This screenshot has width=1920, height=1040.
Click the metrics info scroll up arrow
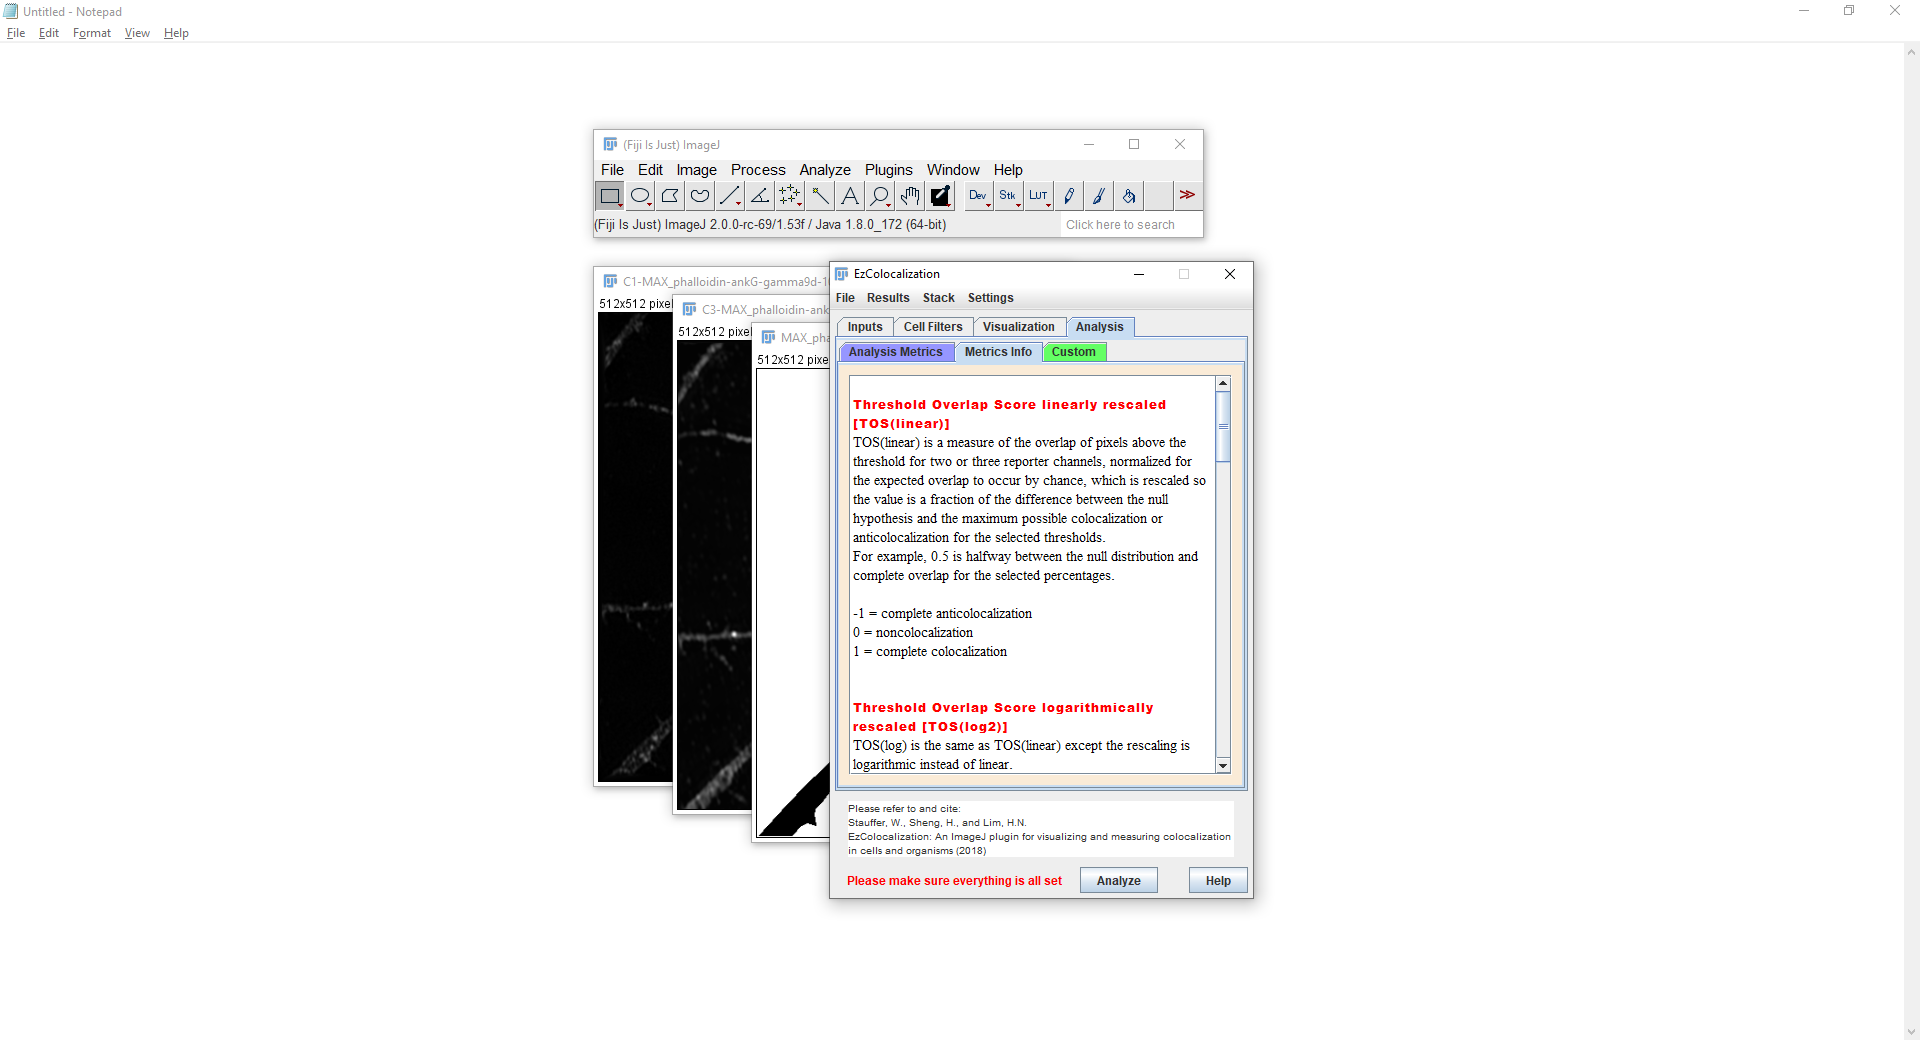(x=1223, y=384)
